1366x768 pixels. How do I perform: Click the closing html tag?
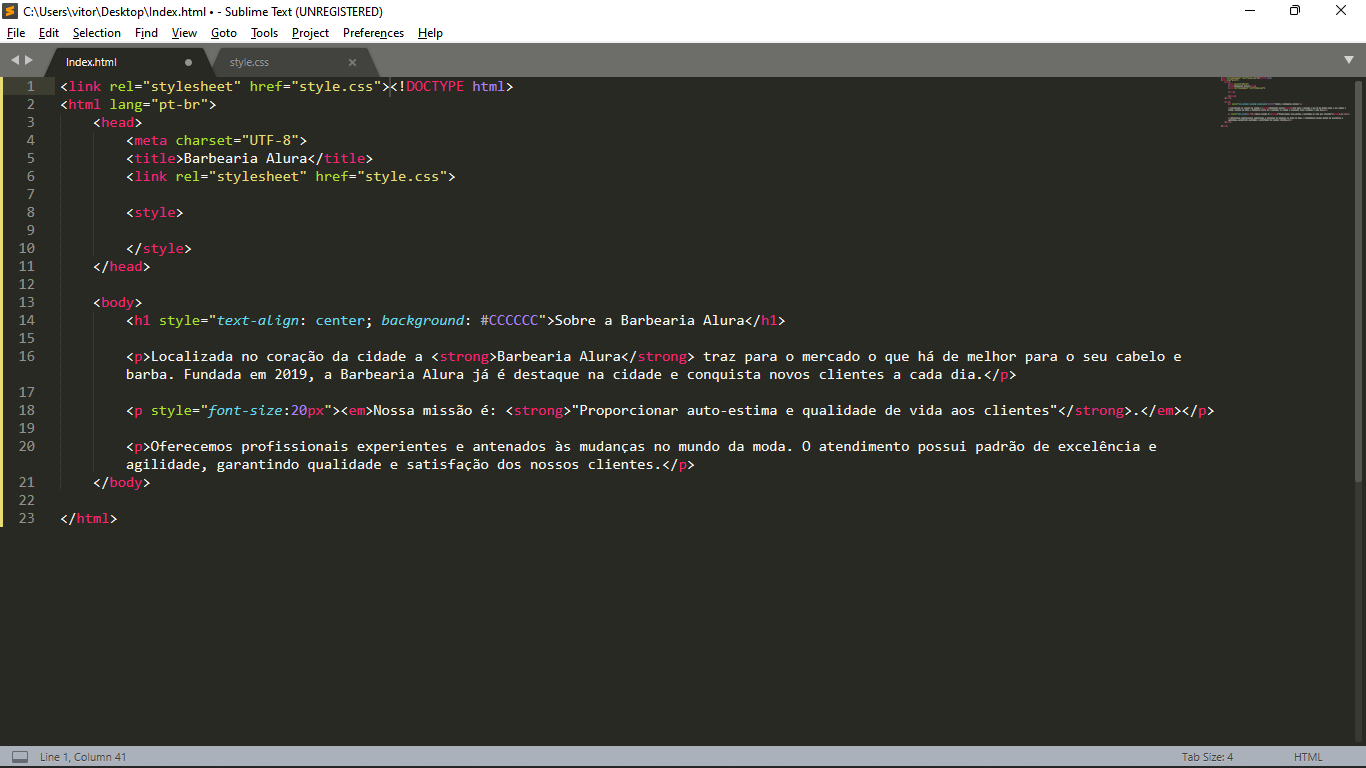coord(89,518)
